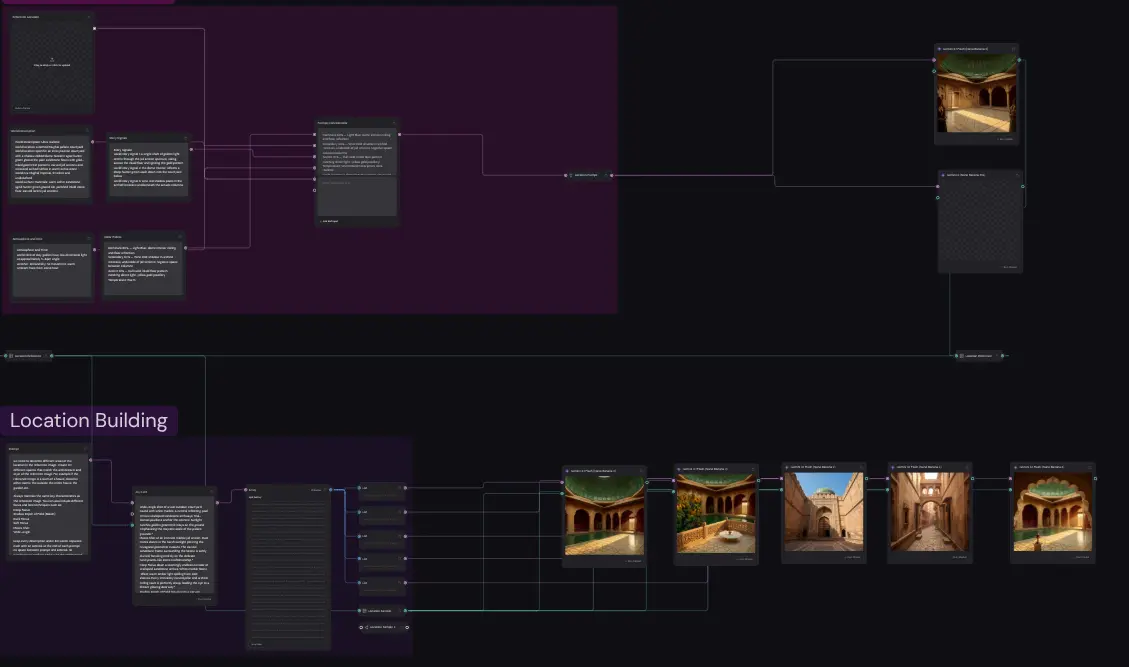
Task: Click sparkle model icon on top-right Gemini node
Action: (939, 49)
